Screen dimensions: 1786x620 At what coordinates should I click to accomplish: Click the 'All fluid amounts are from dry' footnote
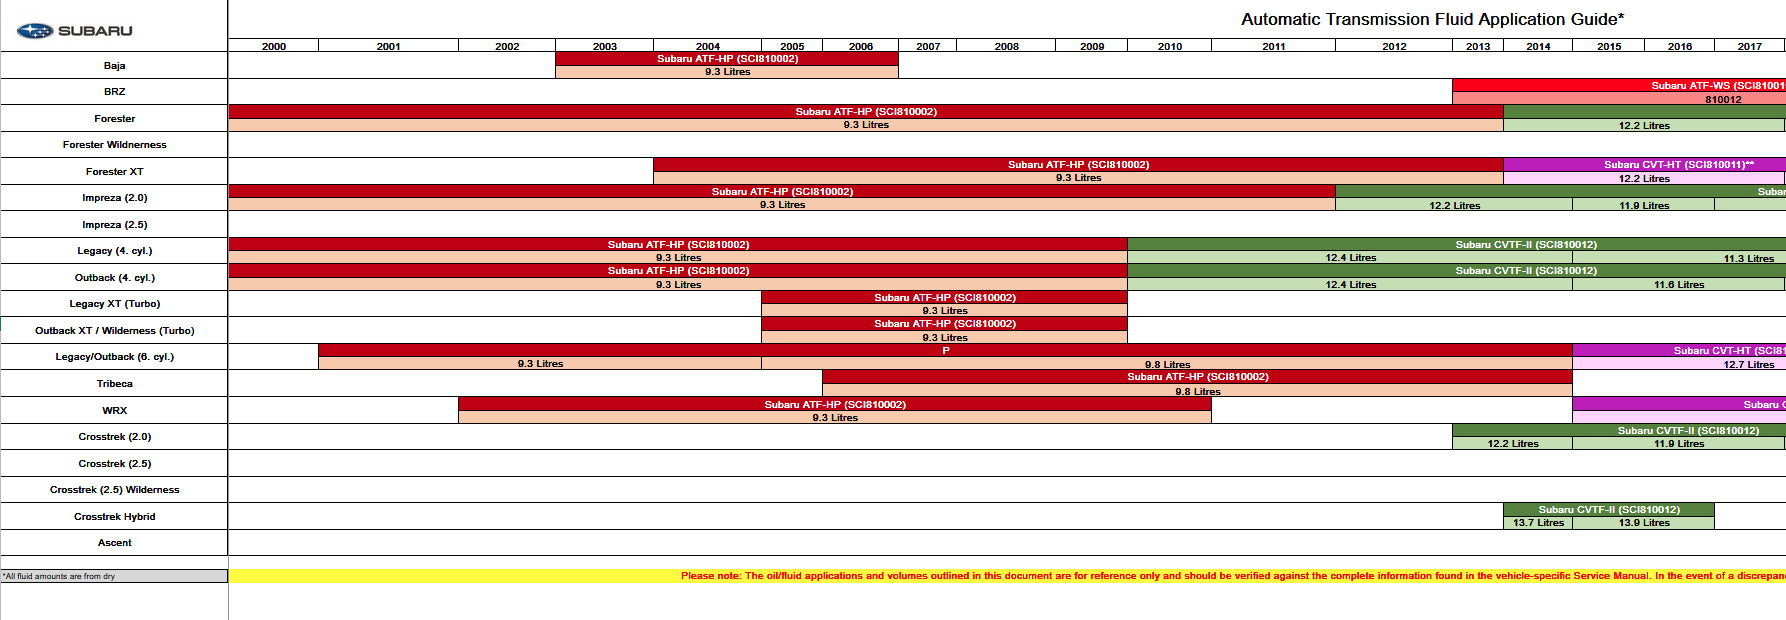(114, 576)
